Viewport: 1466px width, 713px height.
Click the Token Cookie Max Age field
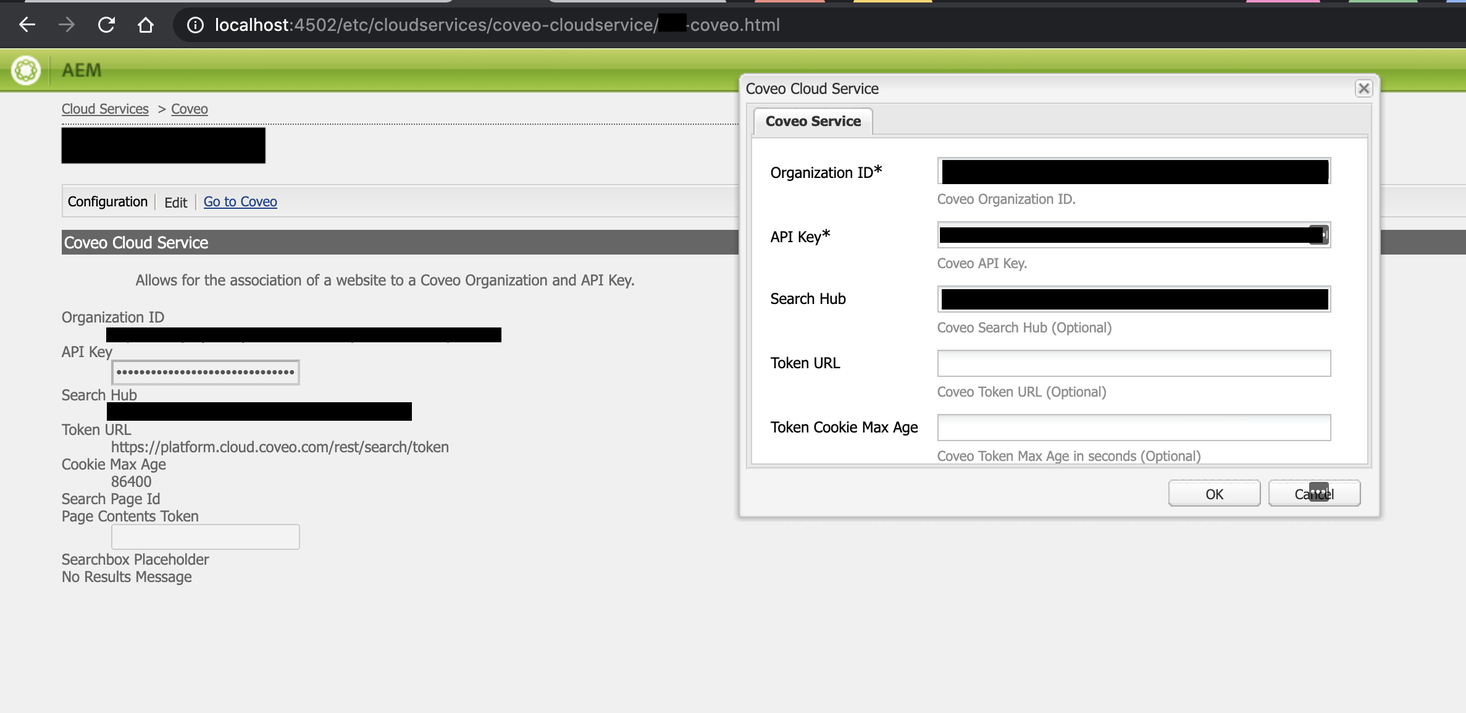1133,427
